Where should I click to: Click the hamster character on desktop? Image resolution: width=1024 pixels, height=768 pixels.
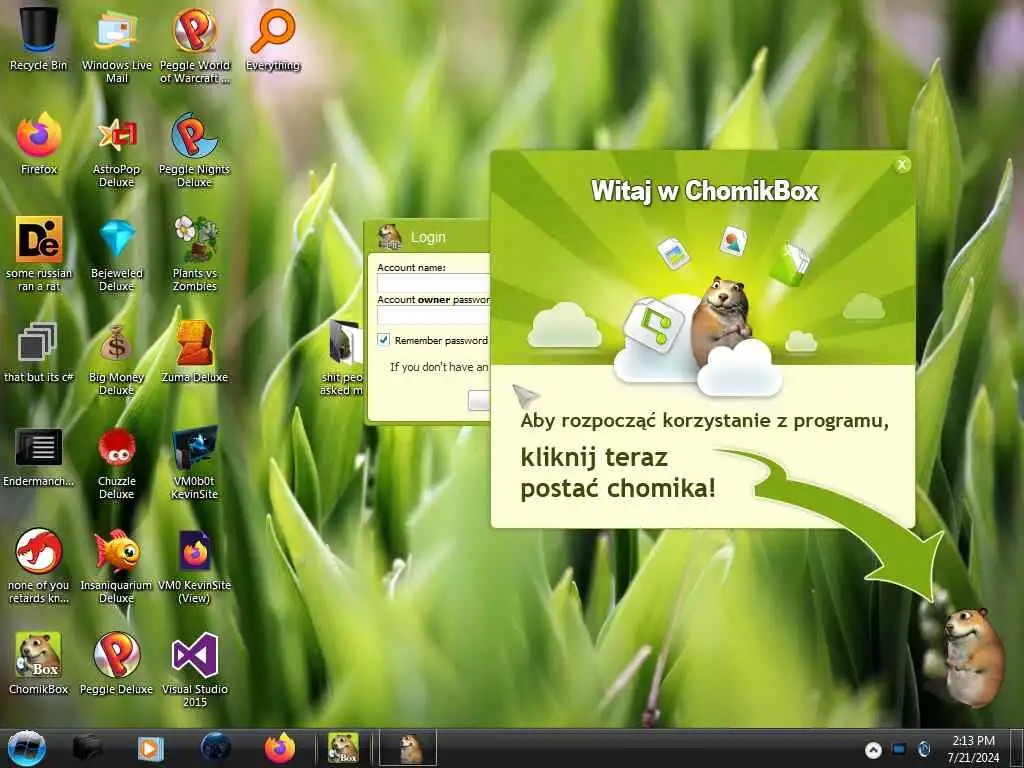coord(973,656)
